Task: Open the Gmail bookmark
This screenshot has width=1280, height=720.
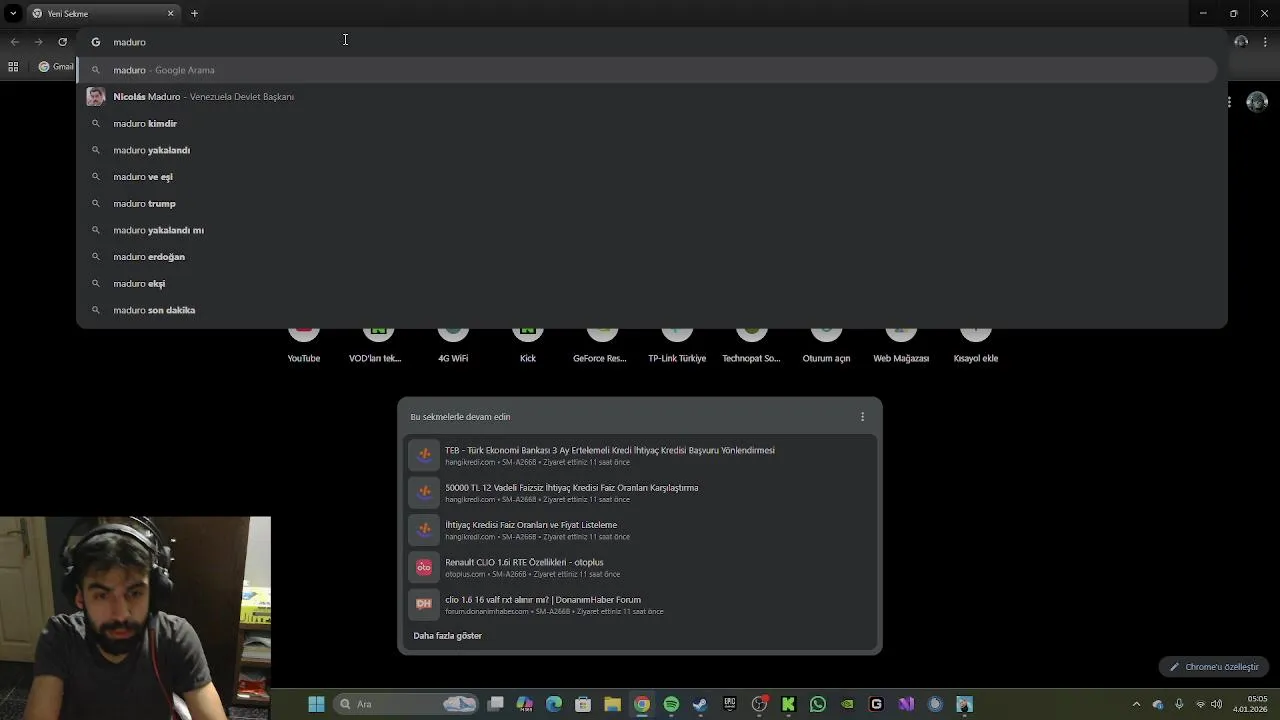Action: point(55,67)
